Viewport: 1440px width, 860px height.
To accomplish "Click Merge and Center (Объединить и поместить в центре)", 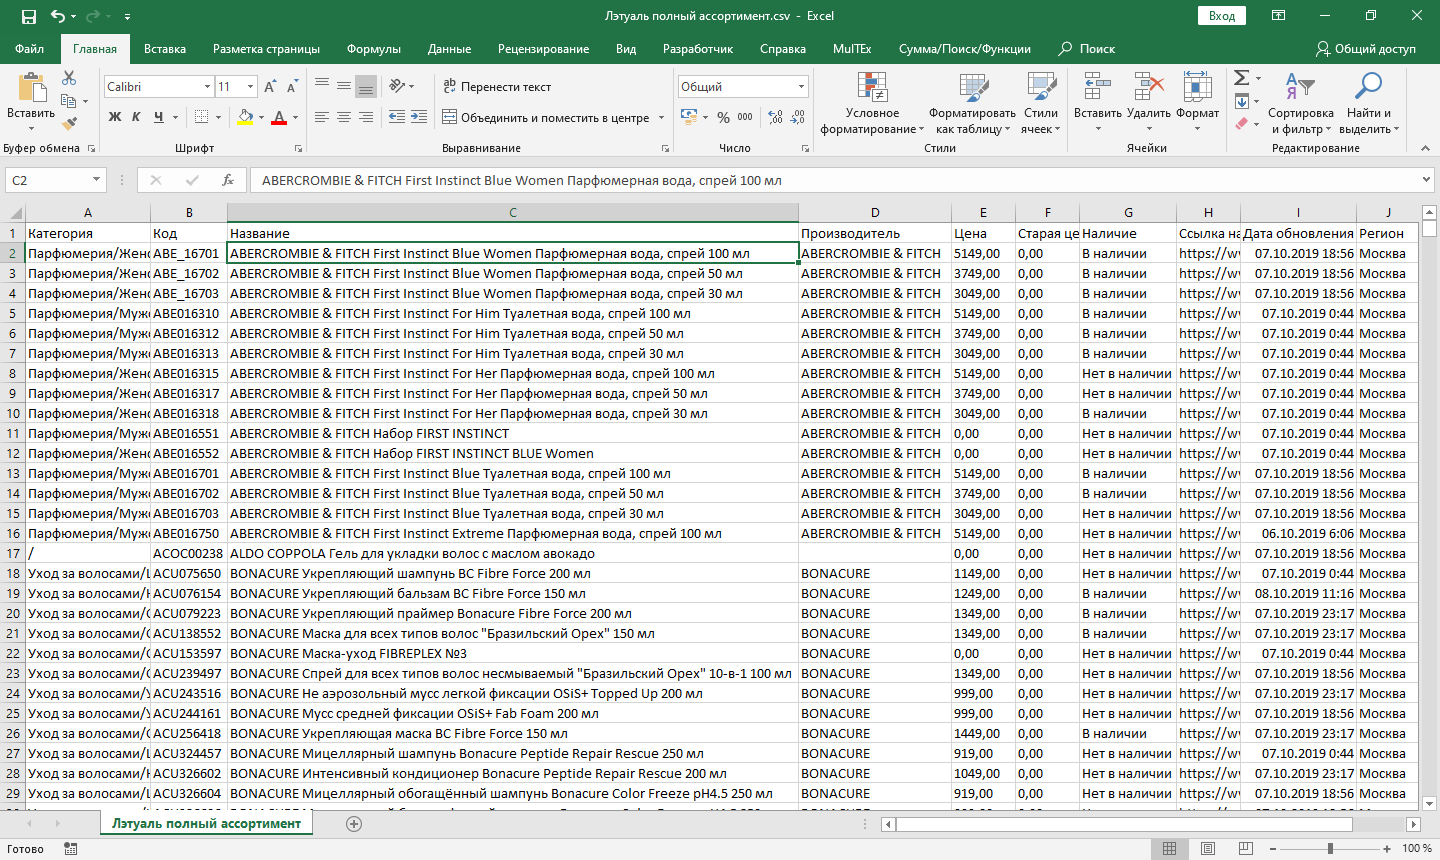I will 546,117.
